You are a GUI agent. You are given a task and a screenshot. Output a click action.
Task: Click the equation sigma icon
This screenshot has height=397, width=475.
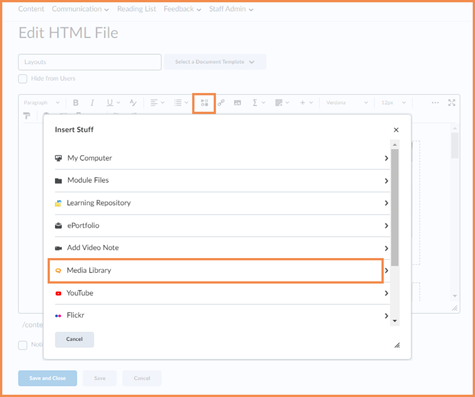click(255, 103)
